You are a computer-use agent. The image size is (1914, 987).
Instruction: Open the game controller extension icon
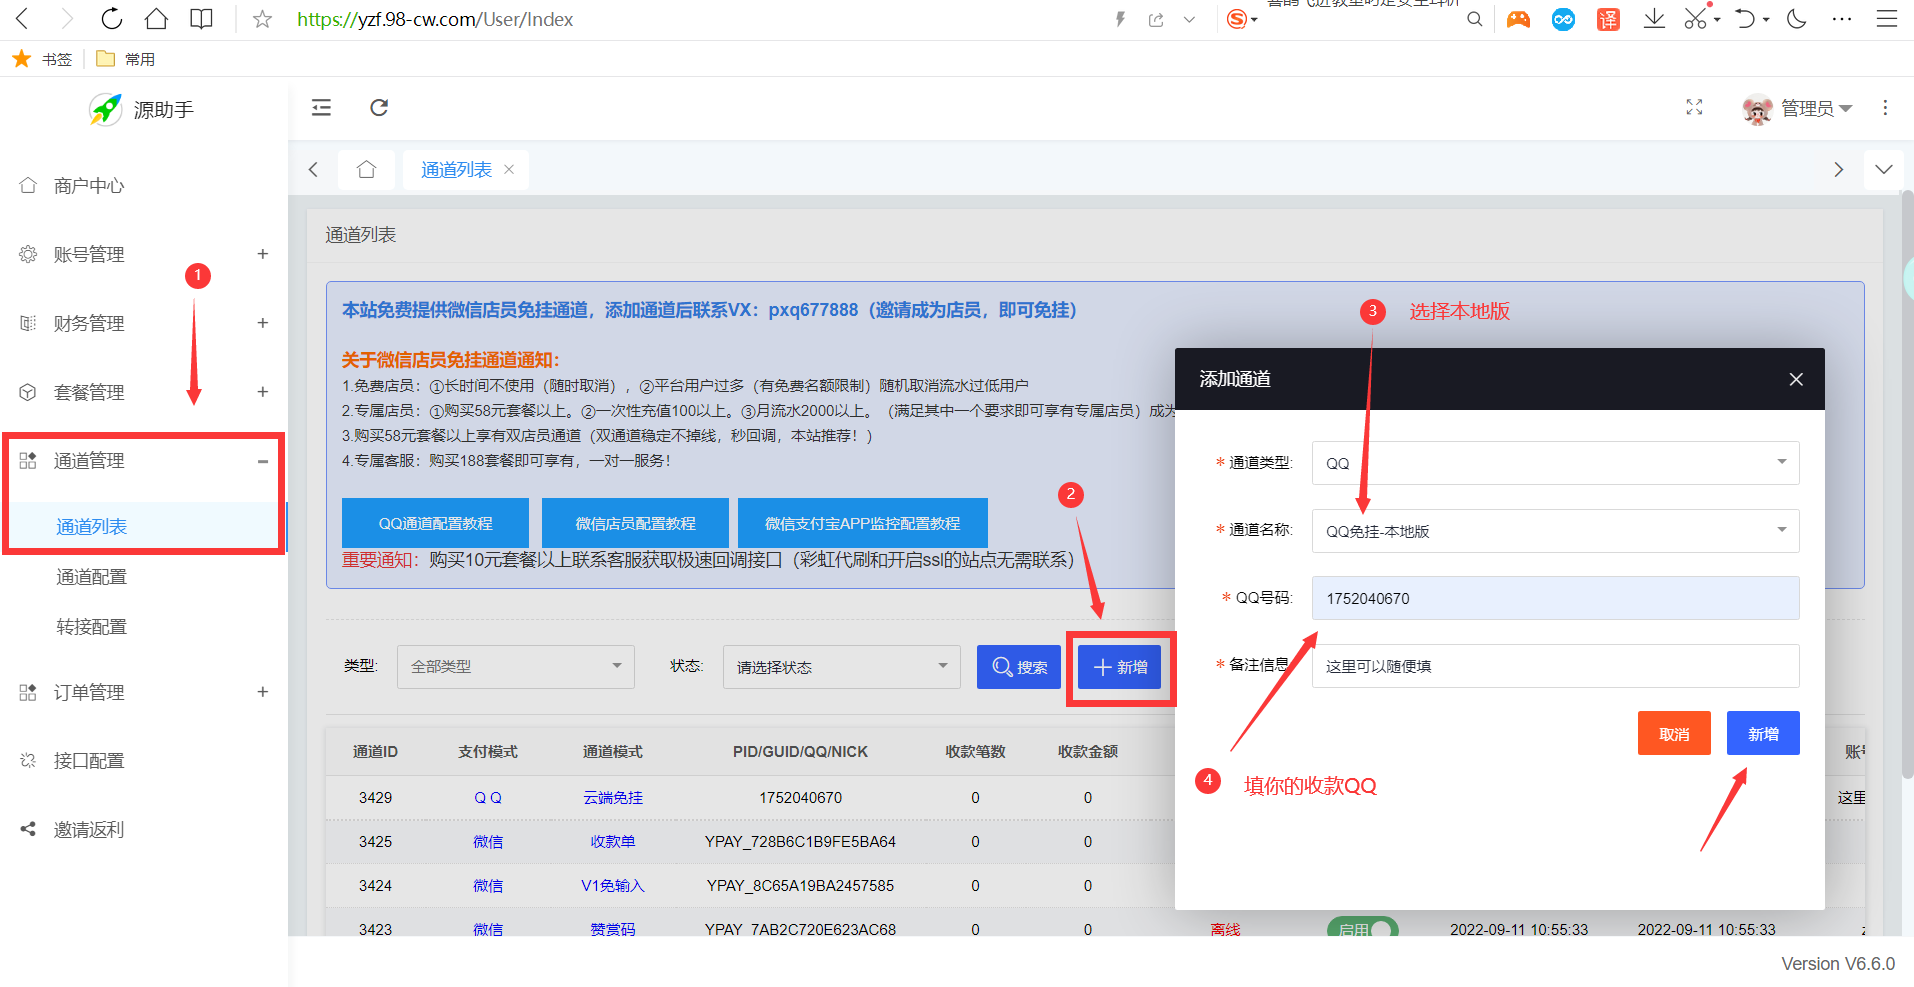coord(1518,19)
